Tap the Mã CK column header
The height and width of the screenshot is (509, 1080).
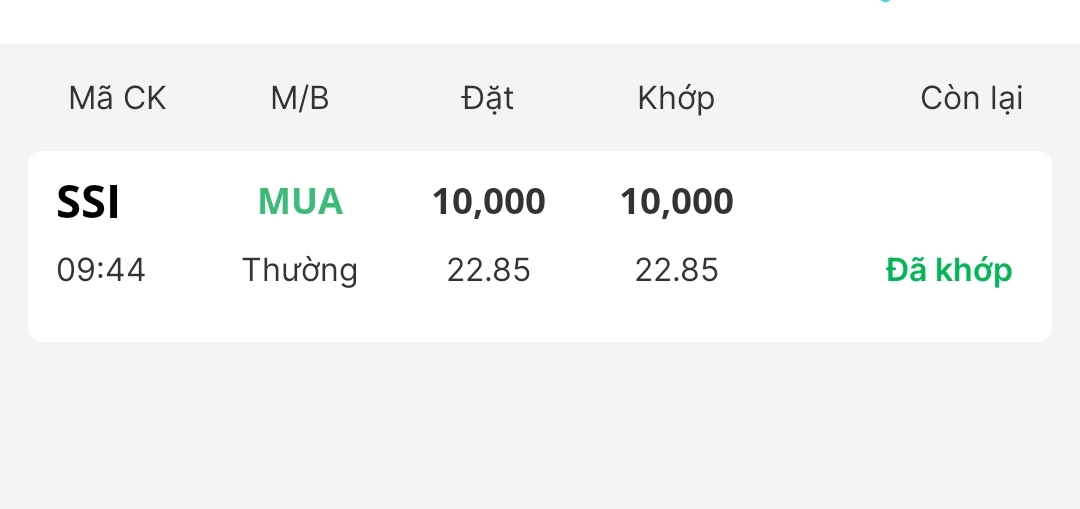pos(117,98)
